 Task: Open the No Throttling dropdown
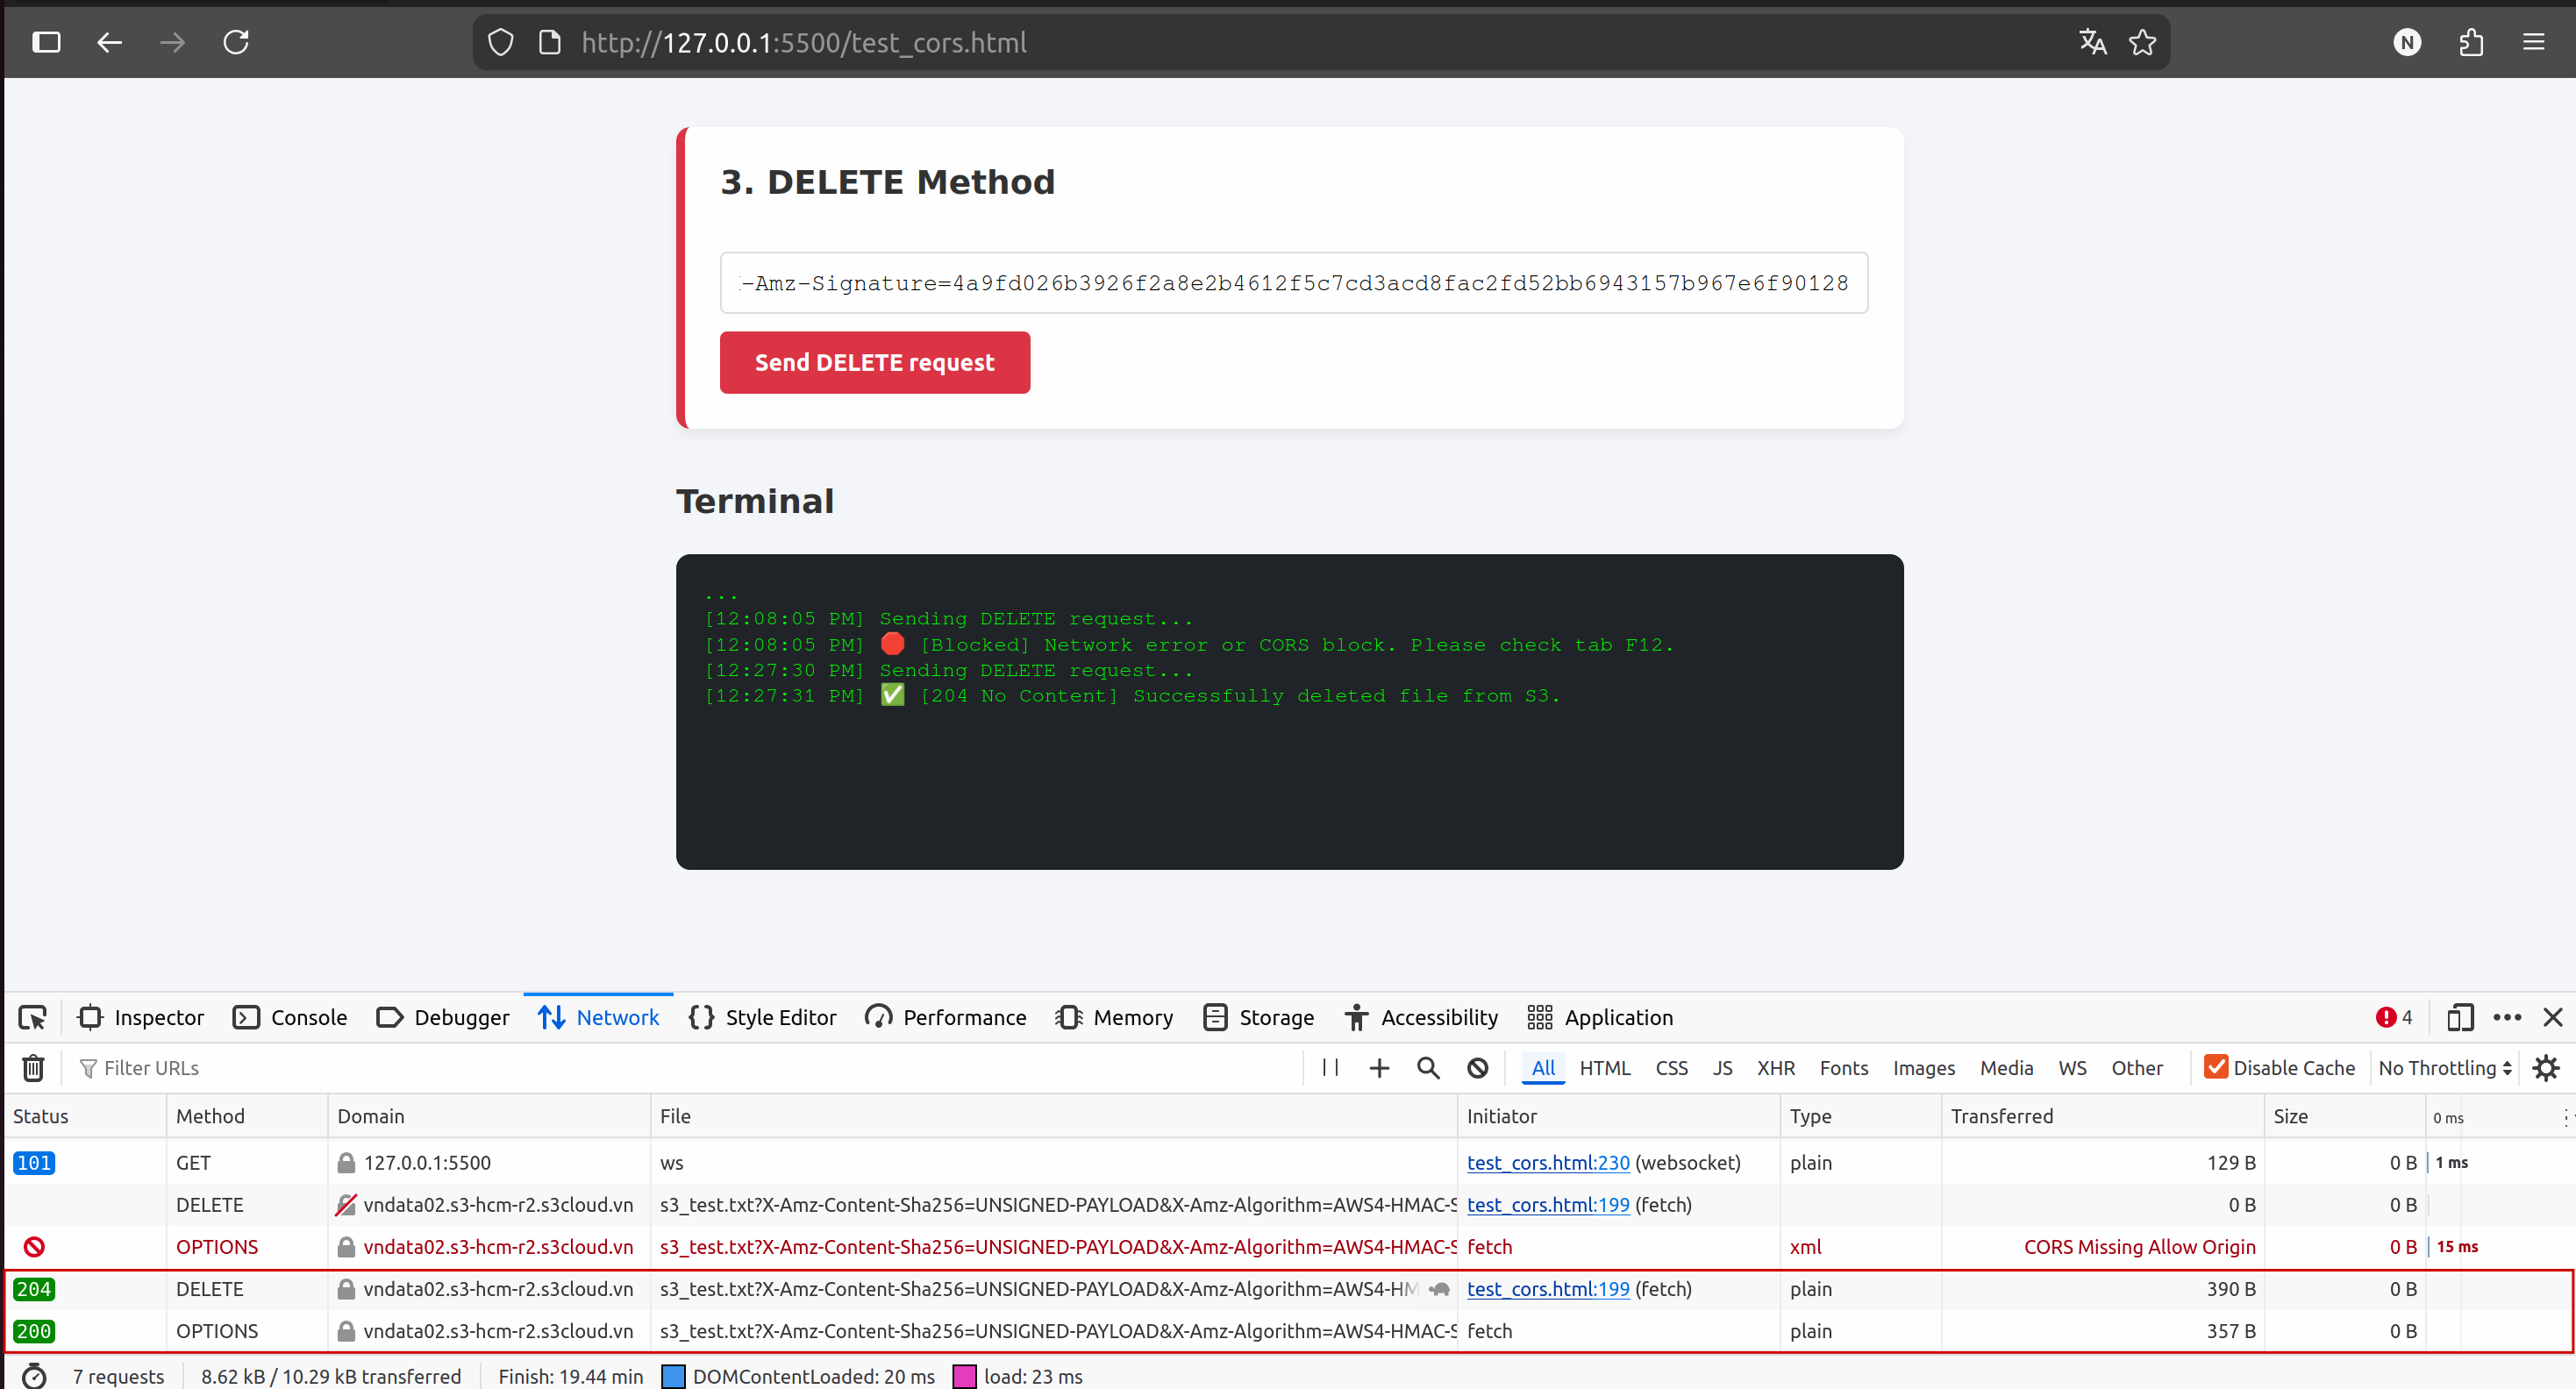pos(2444,1068)
